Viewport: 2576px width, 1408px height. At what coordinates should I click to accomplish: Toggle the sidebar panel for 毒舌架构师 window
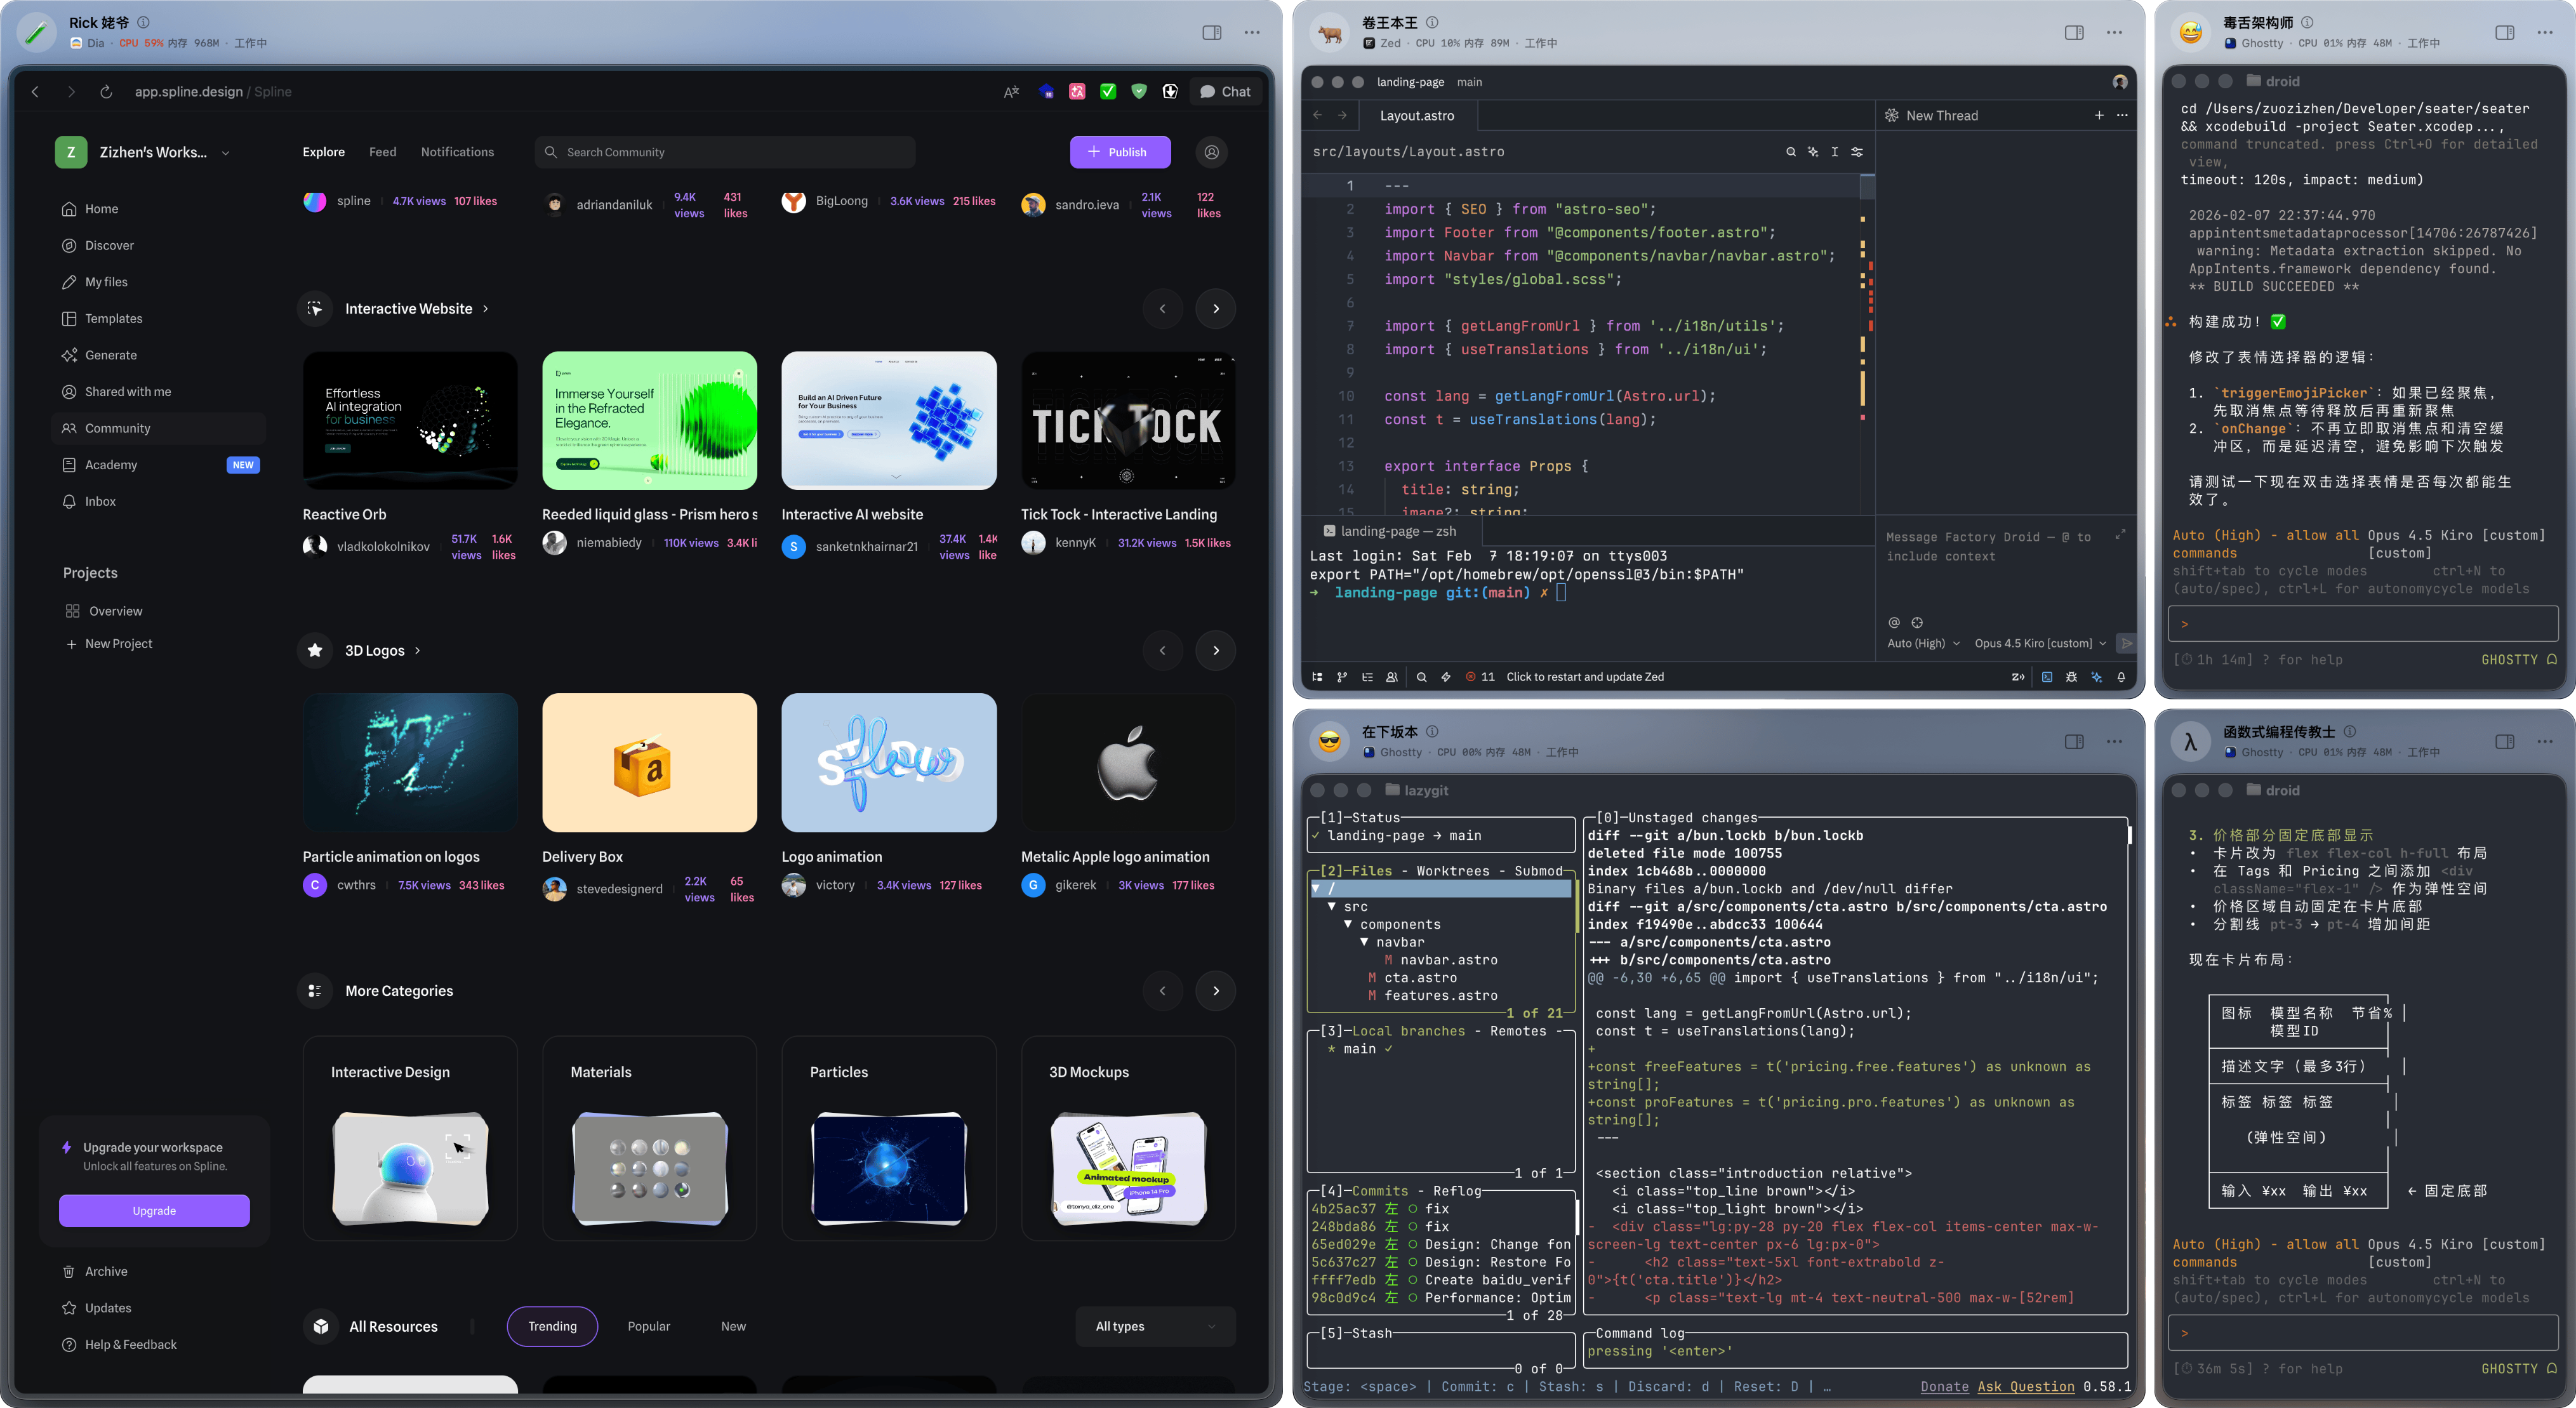[2504, 33]
